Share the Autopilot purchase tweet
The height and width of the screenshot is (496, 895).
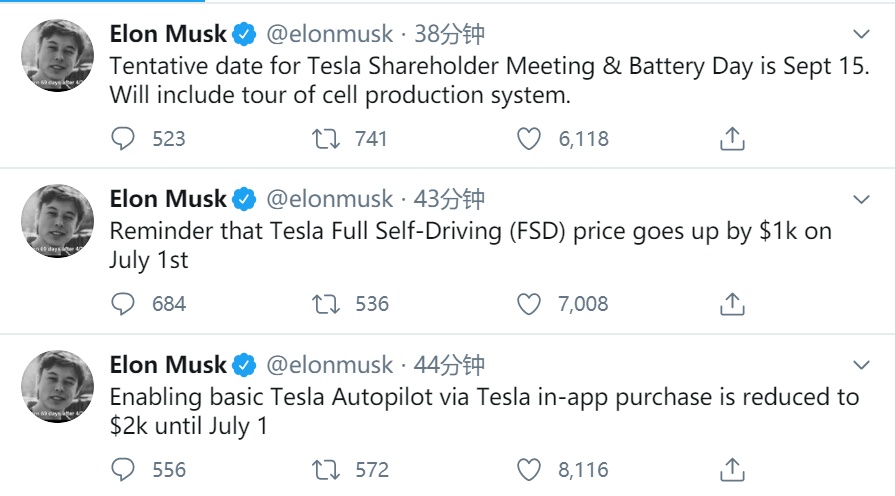pos(733,468)
